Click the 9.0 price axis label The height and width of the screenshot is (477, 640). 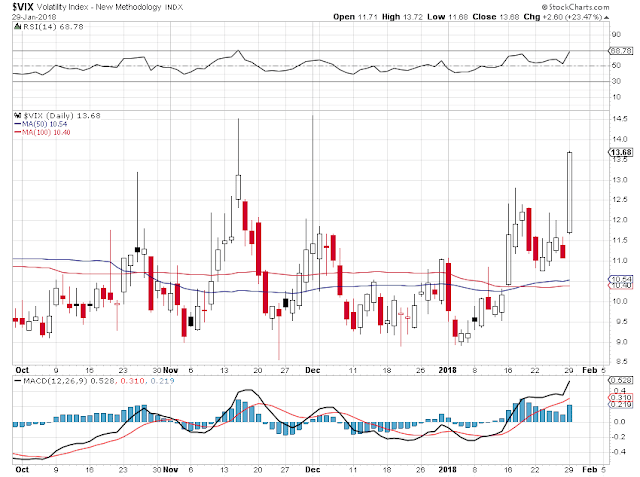[x=620, y=342]
